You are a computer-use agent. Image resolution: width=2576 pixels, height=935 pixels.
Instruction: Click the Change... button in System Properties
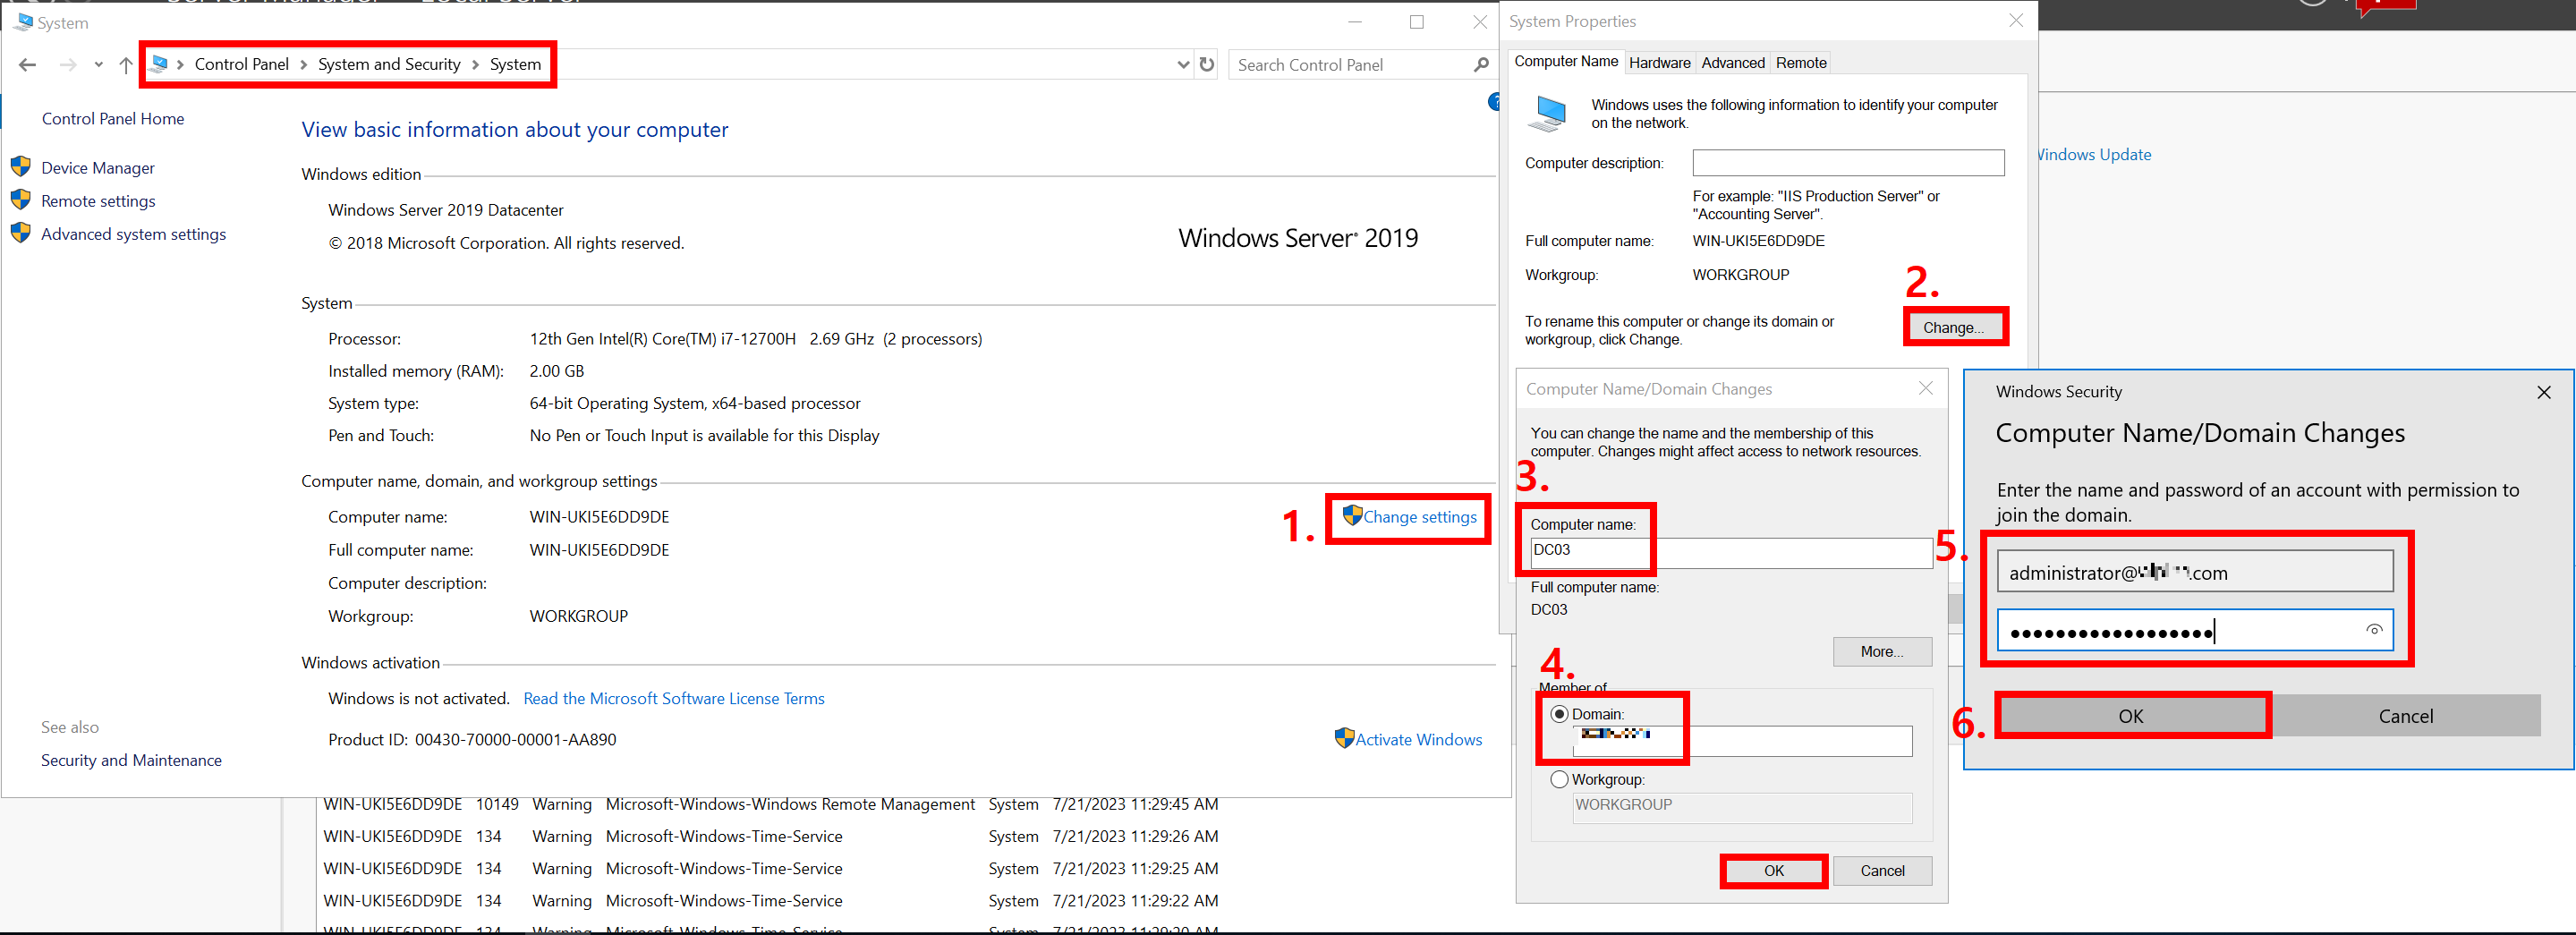(1954, 327)
